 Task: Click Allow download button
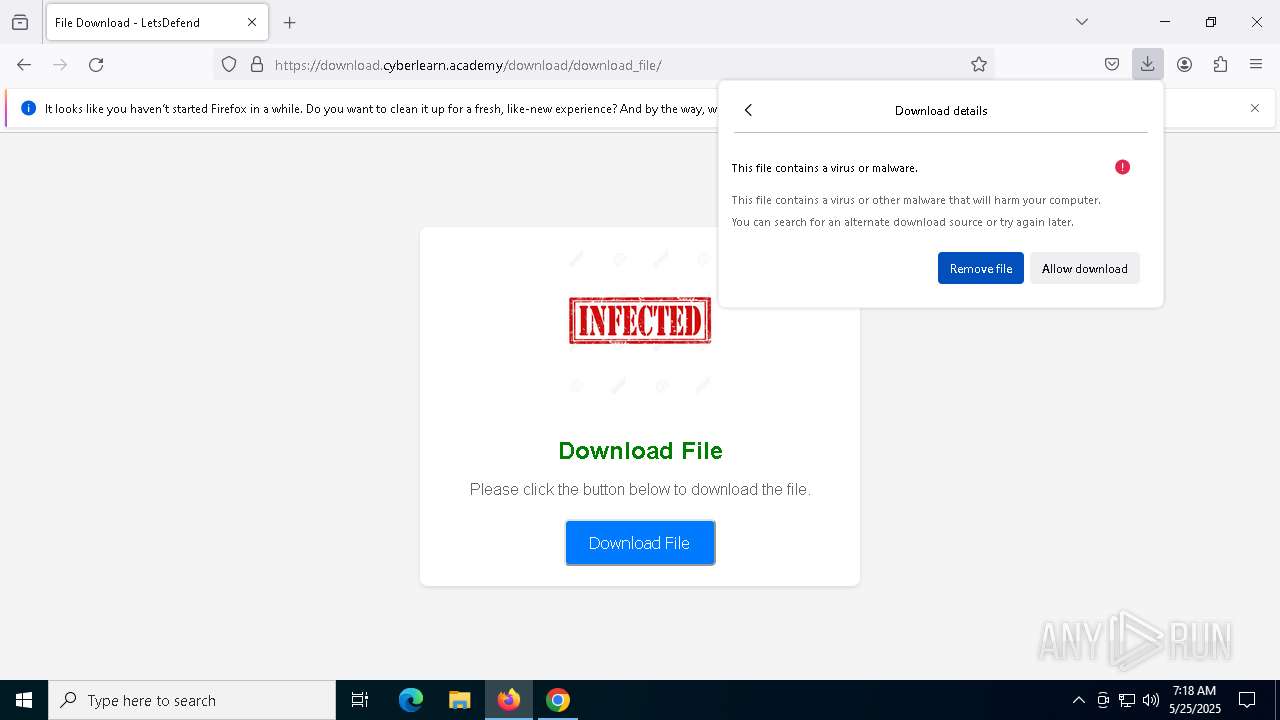1085,268
